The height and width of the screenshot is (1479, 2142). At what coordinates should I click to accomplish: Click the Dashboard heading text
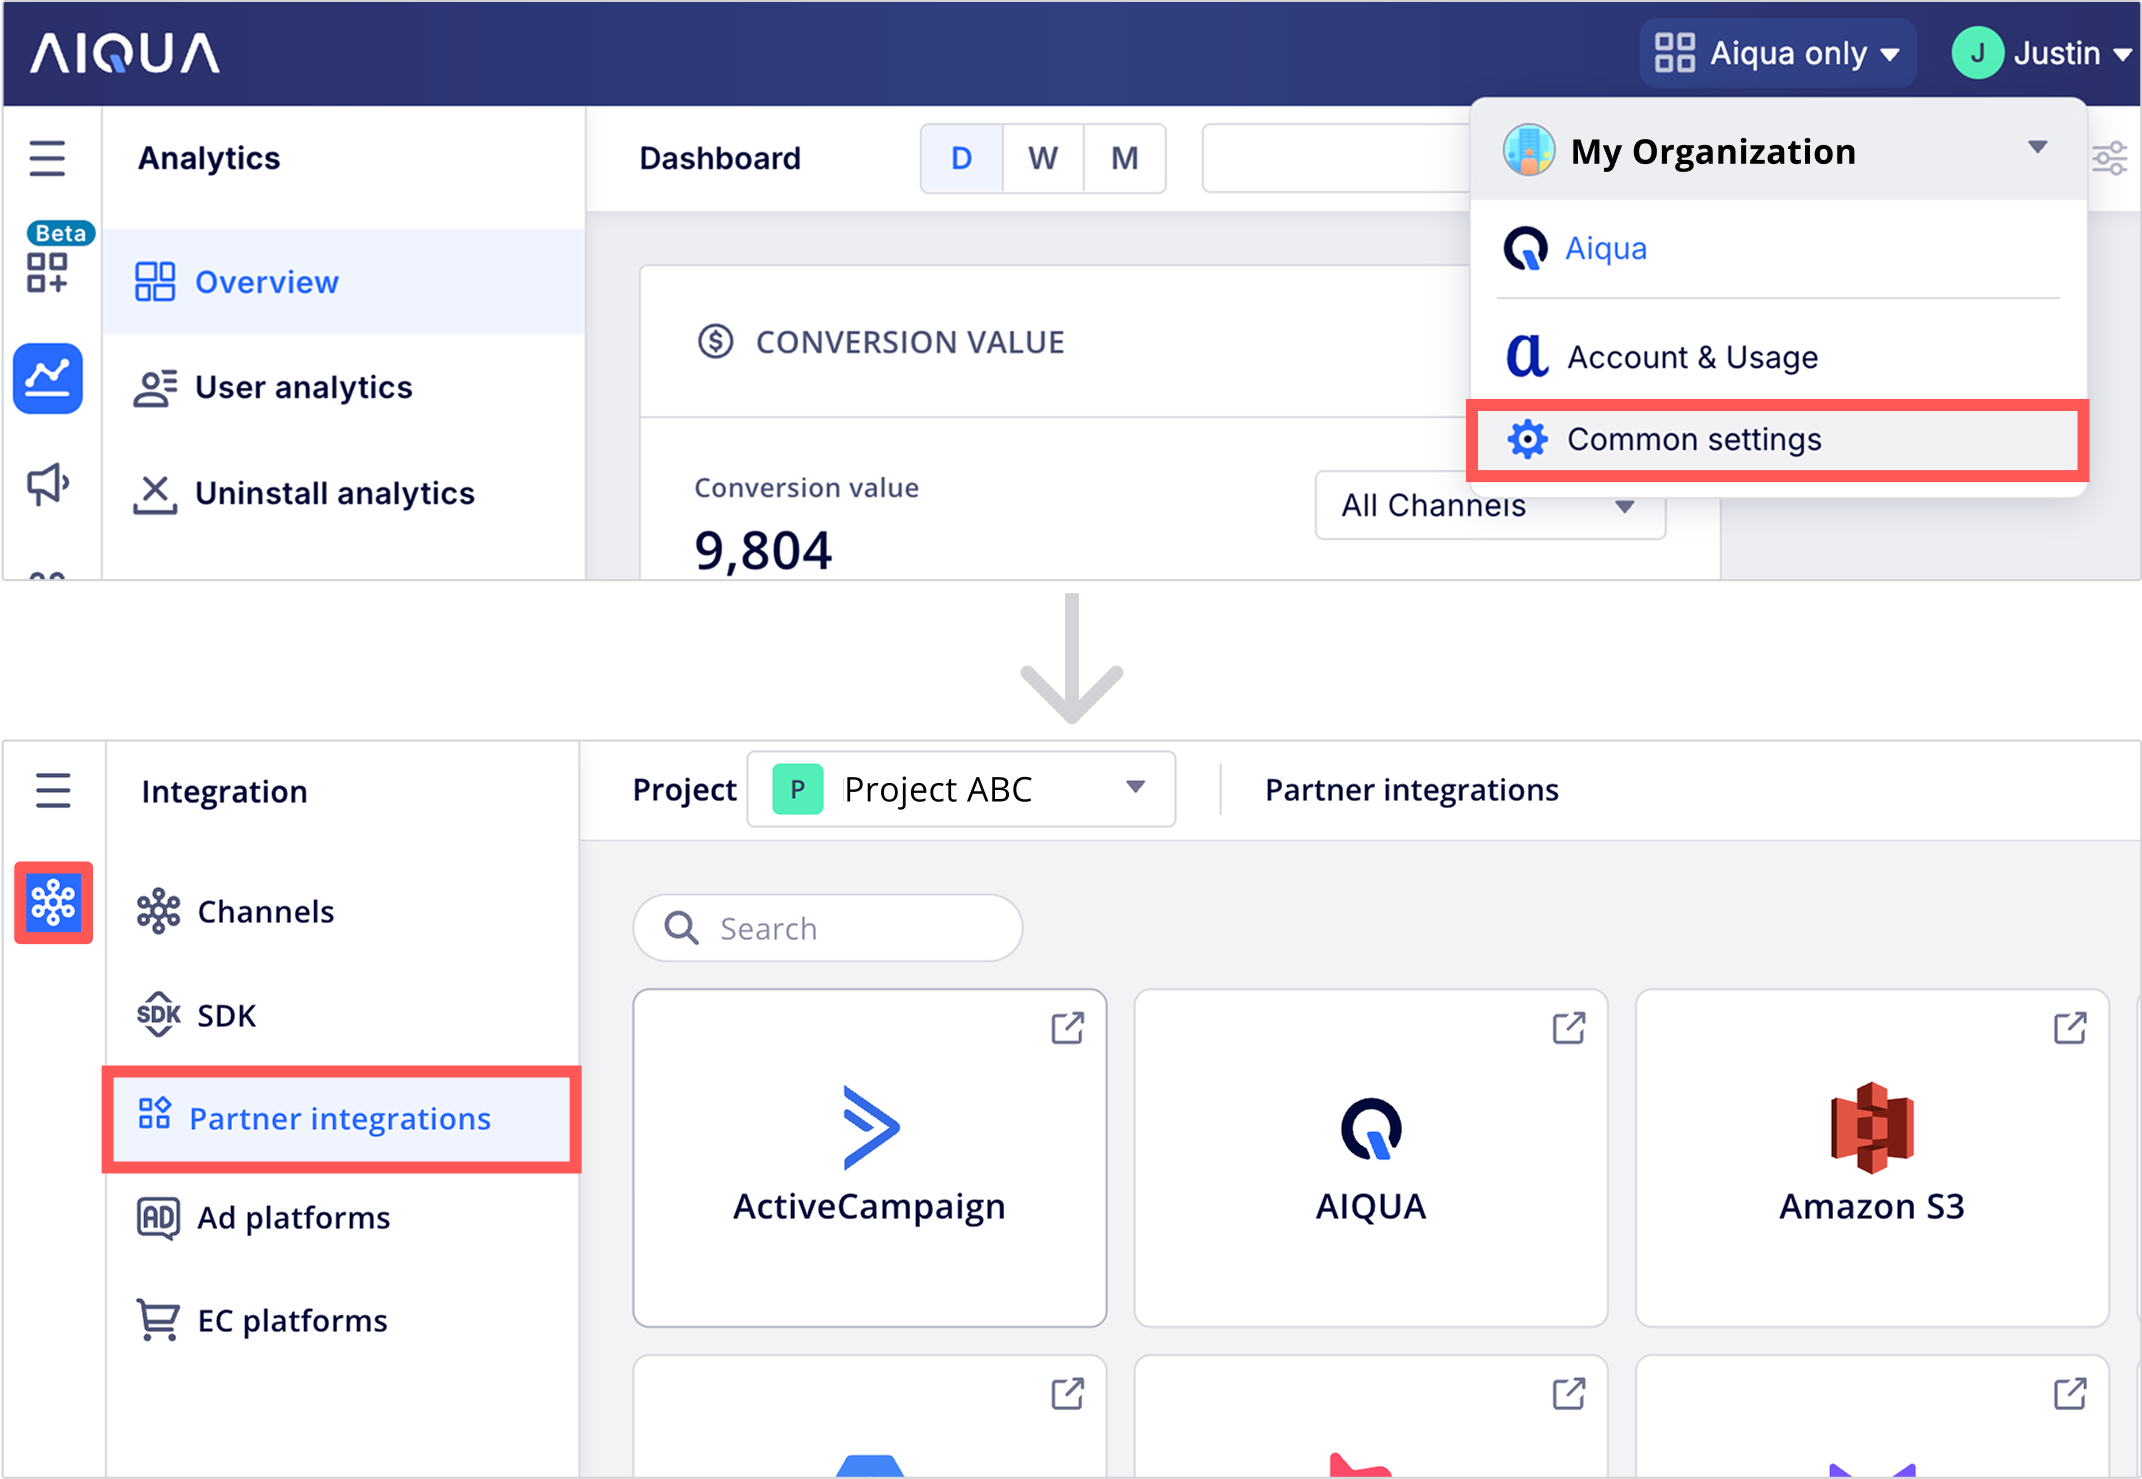click(720, 158)
